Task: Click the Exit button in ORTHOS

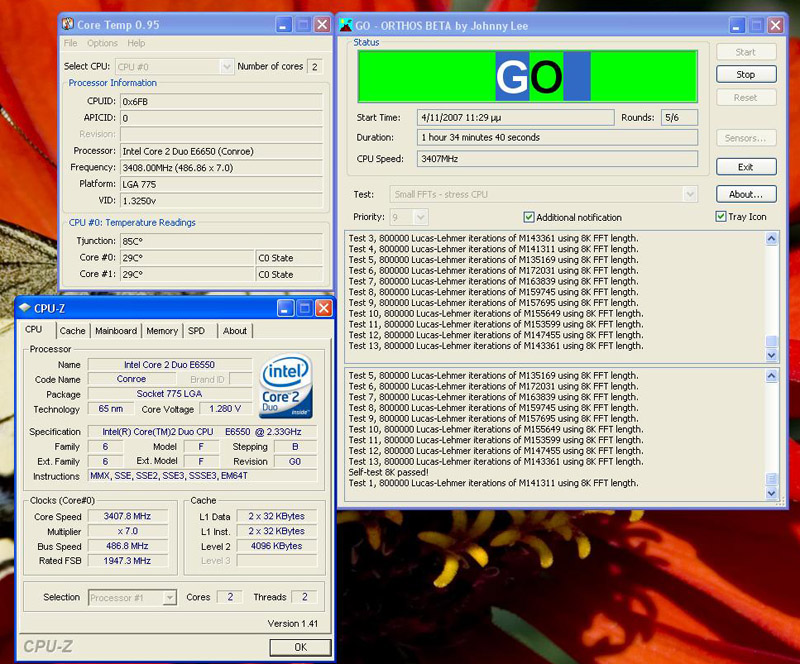Action: [746, 167]
